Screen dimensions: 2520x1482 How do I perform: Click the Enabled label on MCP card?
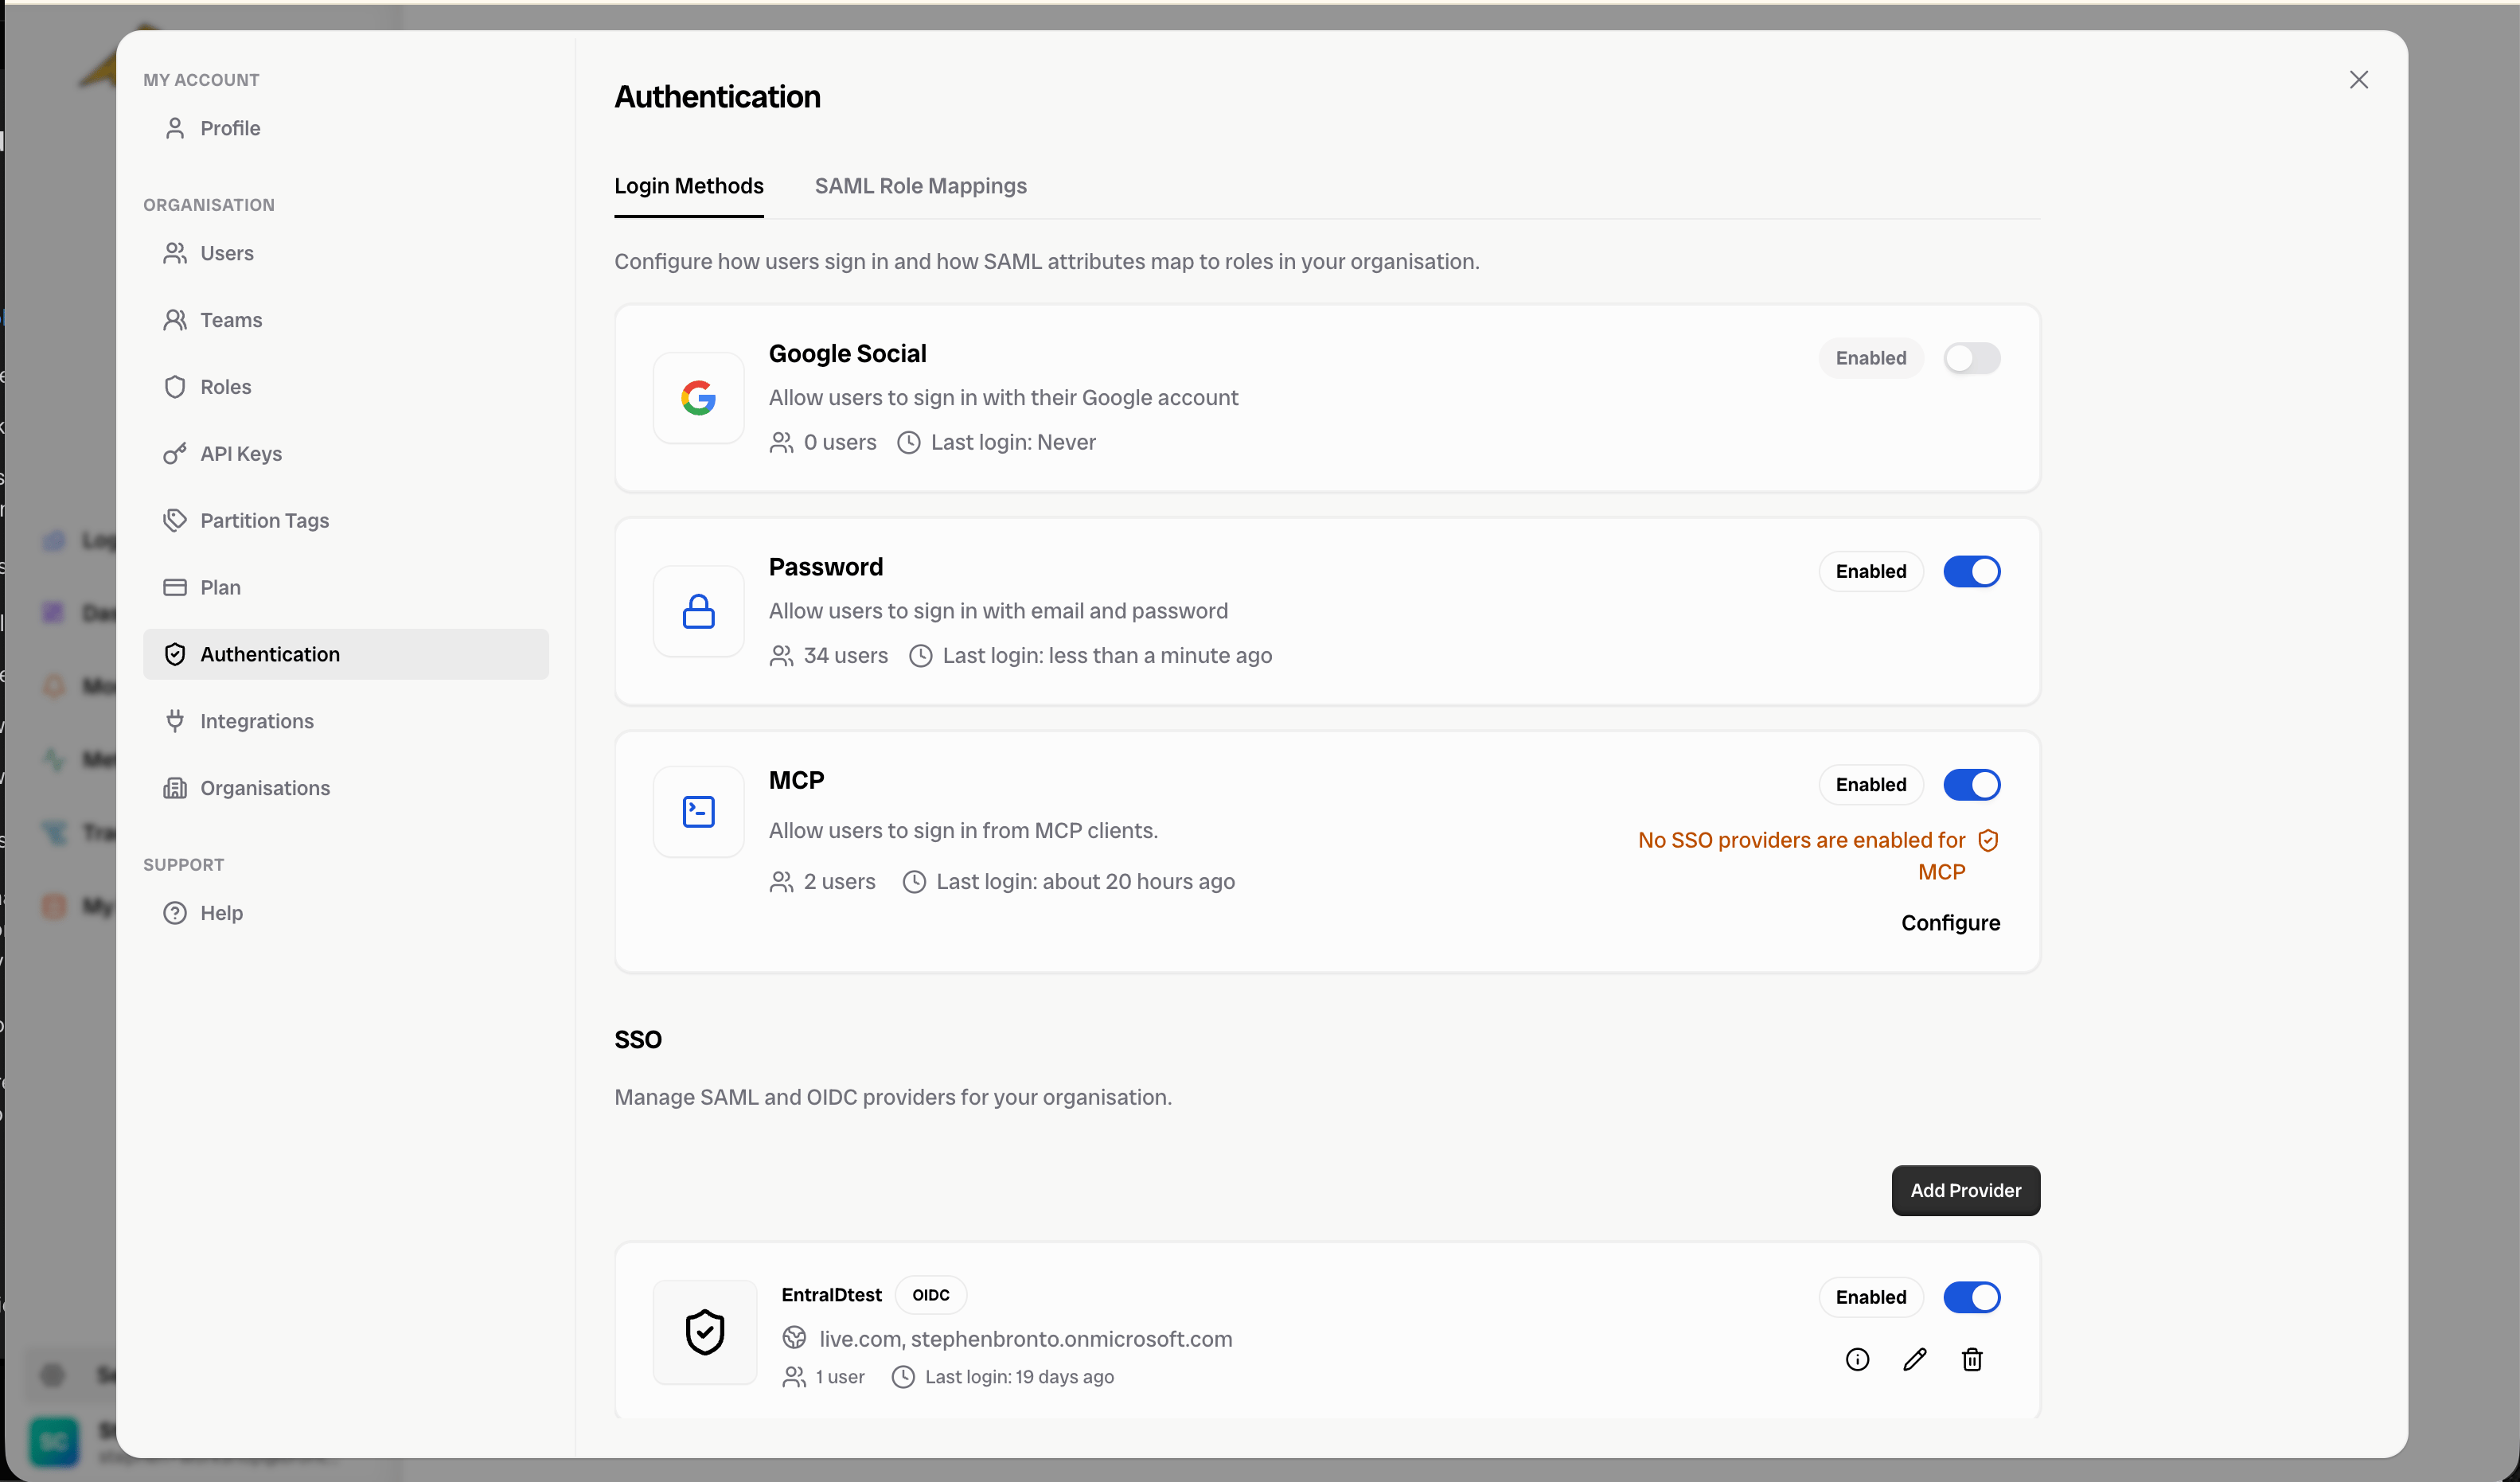click(x=1871, y=785)
